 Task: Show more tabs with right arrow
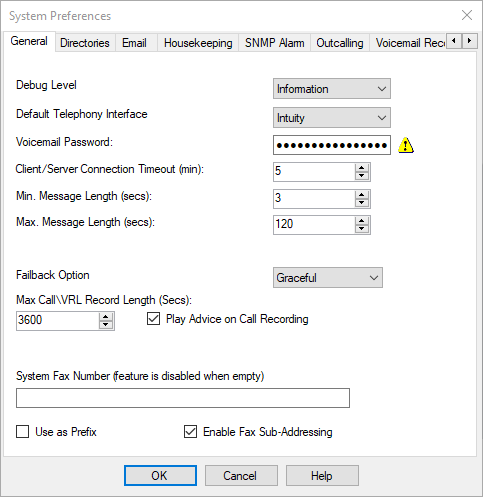pos(469,41)
